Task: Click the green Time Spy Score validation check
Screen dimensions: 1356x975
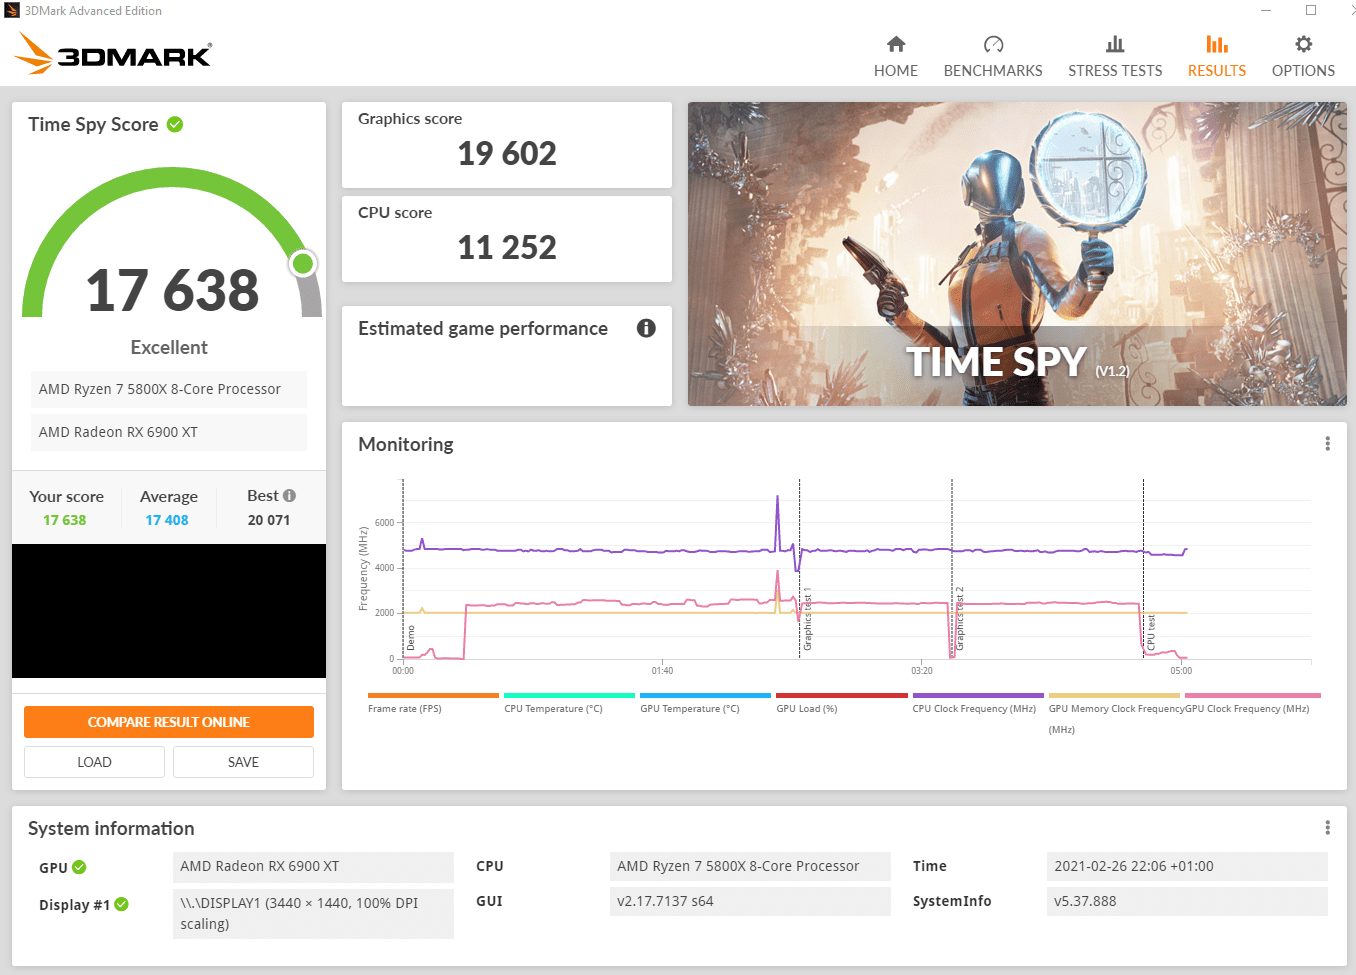Action: click(x=175, y=124)
